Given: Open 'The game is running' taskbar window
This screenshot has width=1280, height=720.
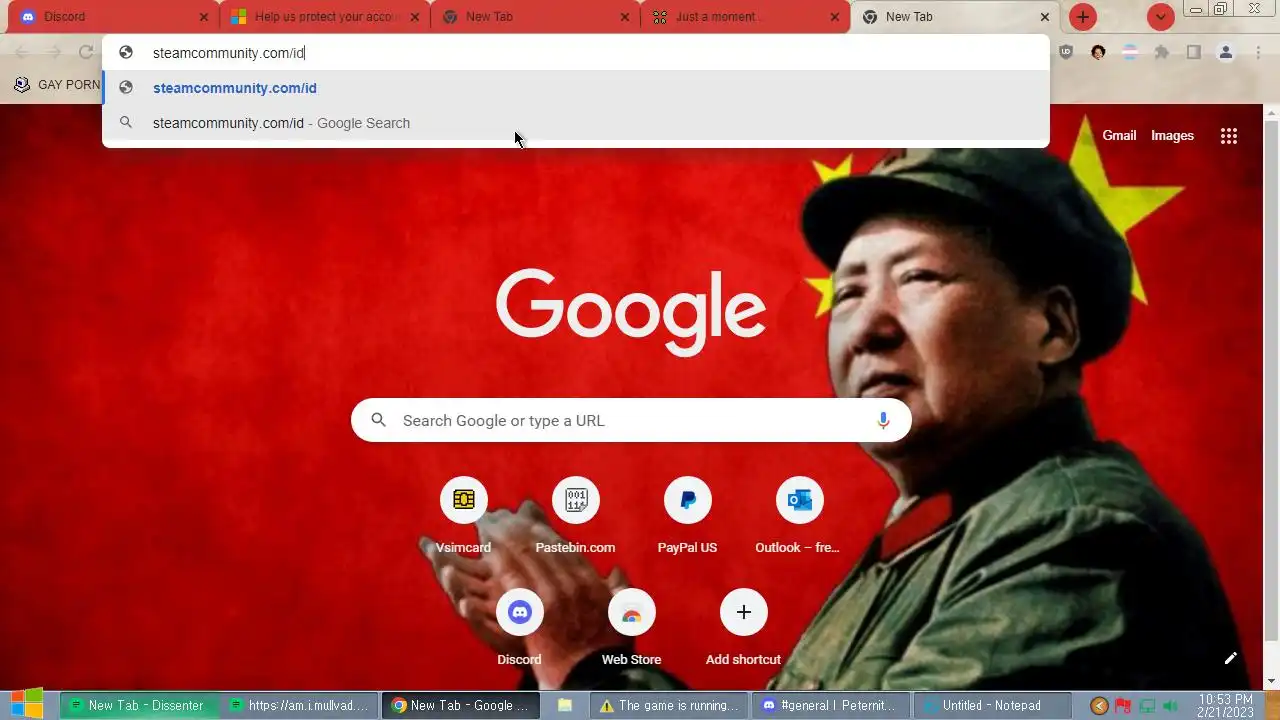Looking at the screenshot, I should [x=669, y=705].
